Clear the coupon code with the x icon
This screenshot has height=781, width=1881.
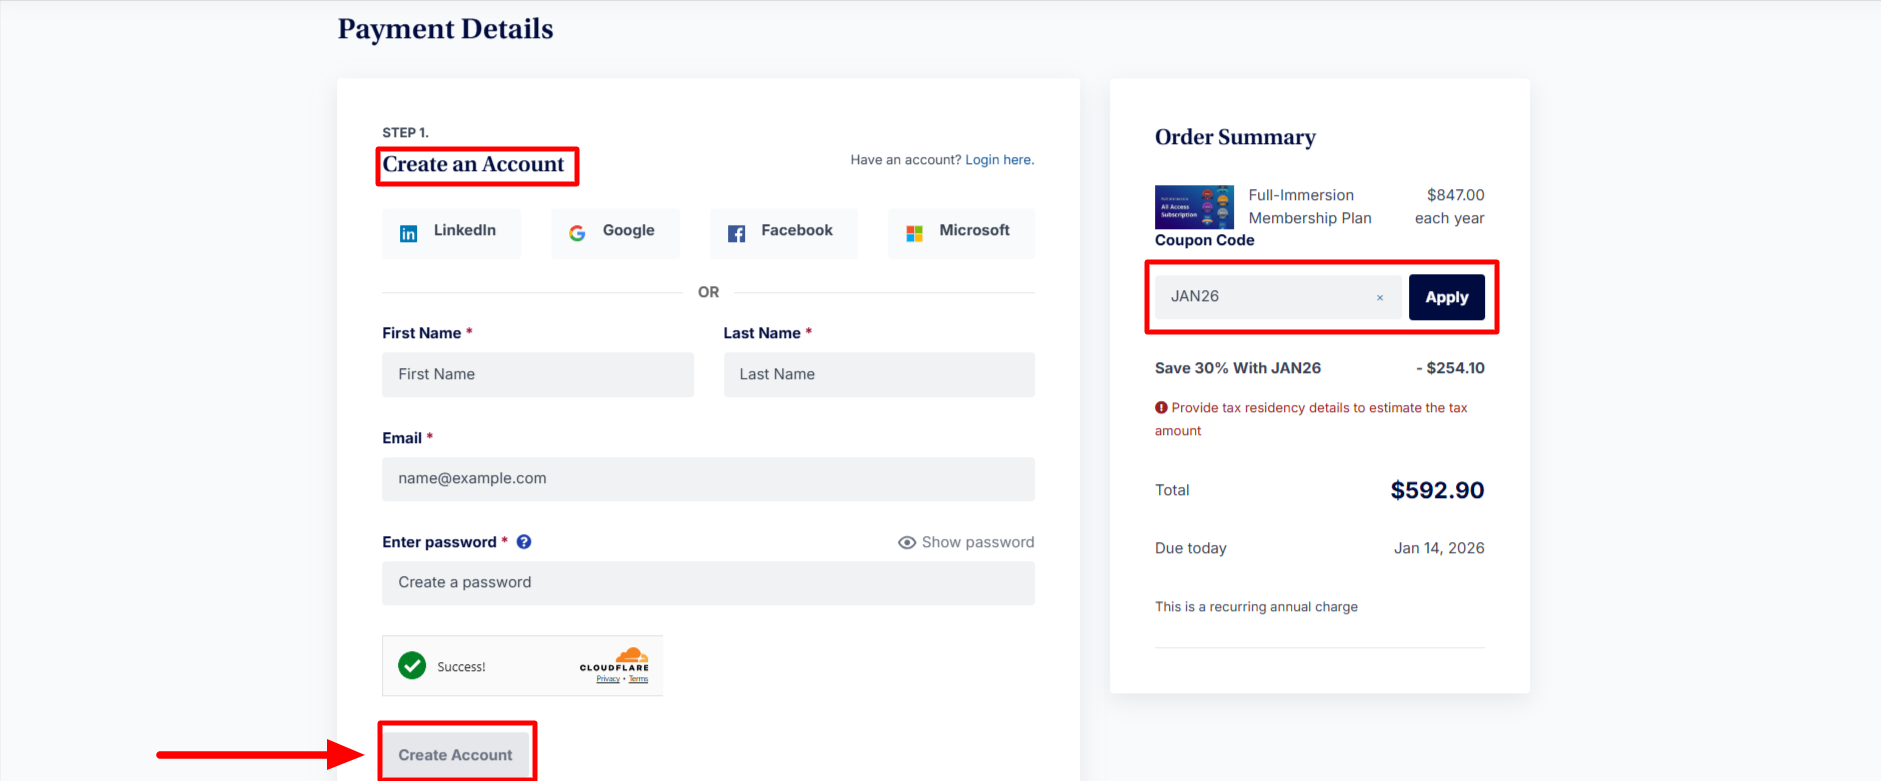coord(1380,298)
